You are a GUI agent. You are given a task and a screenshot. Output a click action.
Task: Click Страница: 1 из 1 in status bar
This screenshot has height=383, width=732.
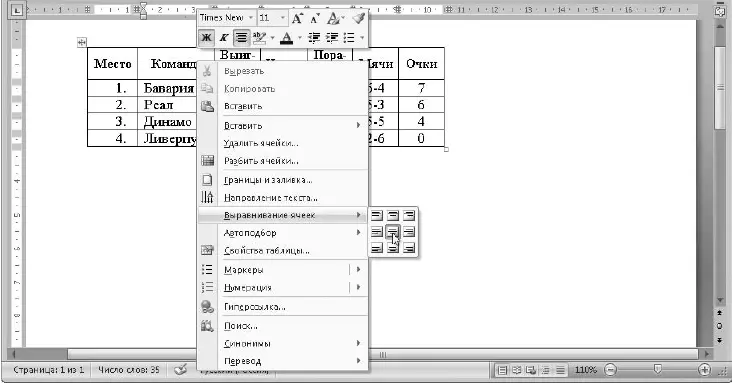pyautogui.click(x=49, y=369)
